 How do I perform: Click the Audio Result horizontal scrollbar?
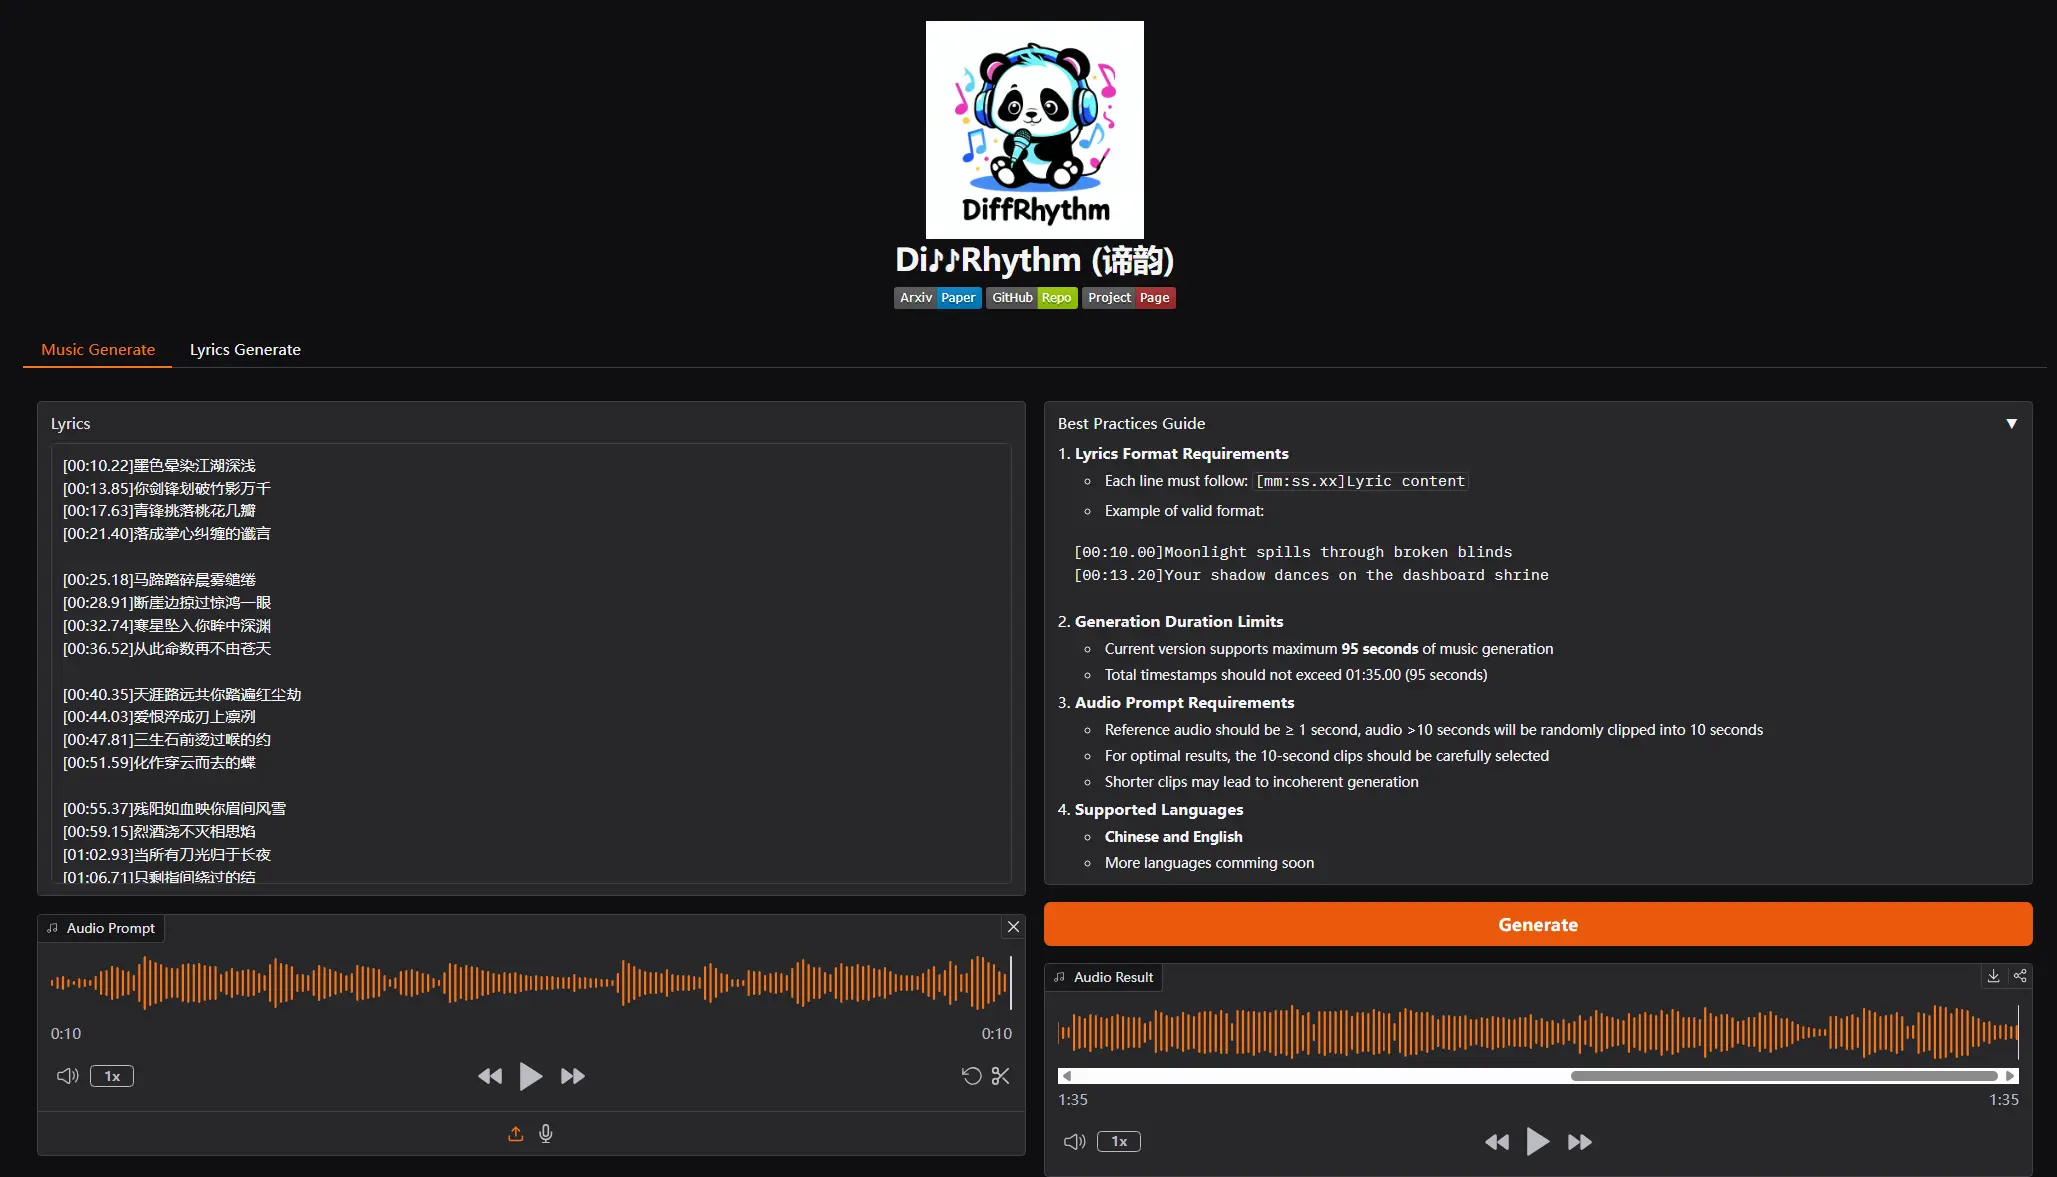click(1783, 1076)
